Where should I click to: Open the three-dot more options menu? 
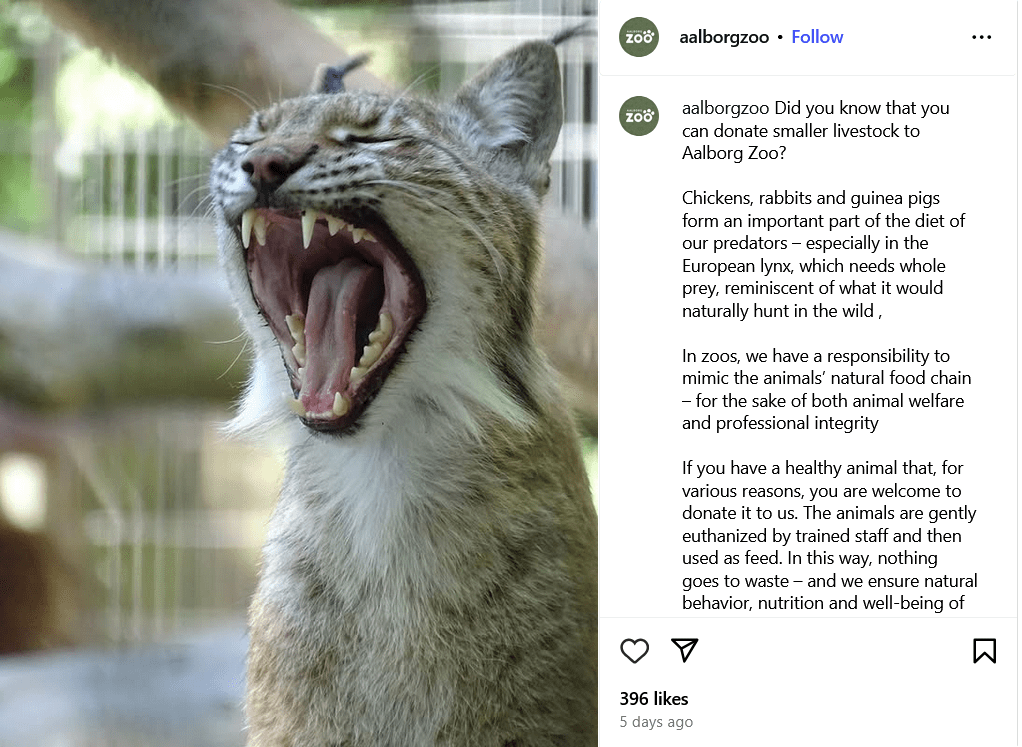(982, 37)
